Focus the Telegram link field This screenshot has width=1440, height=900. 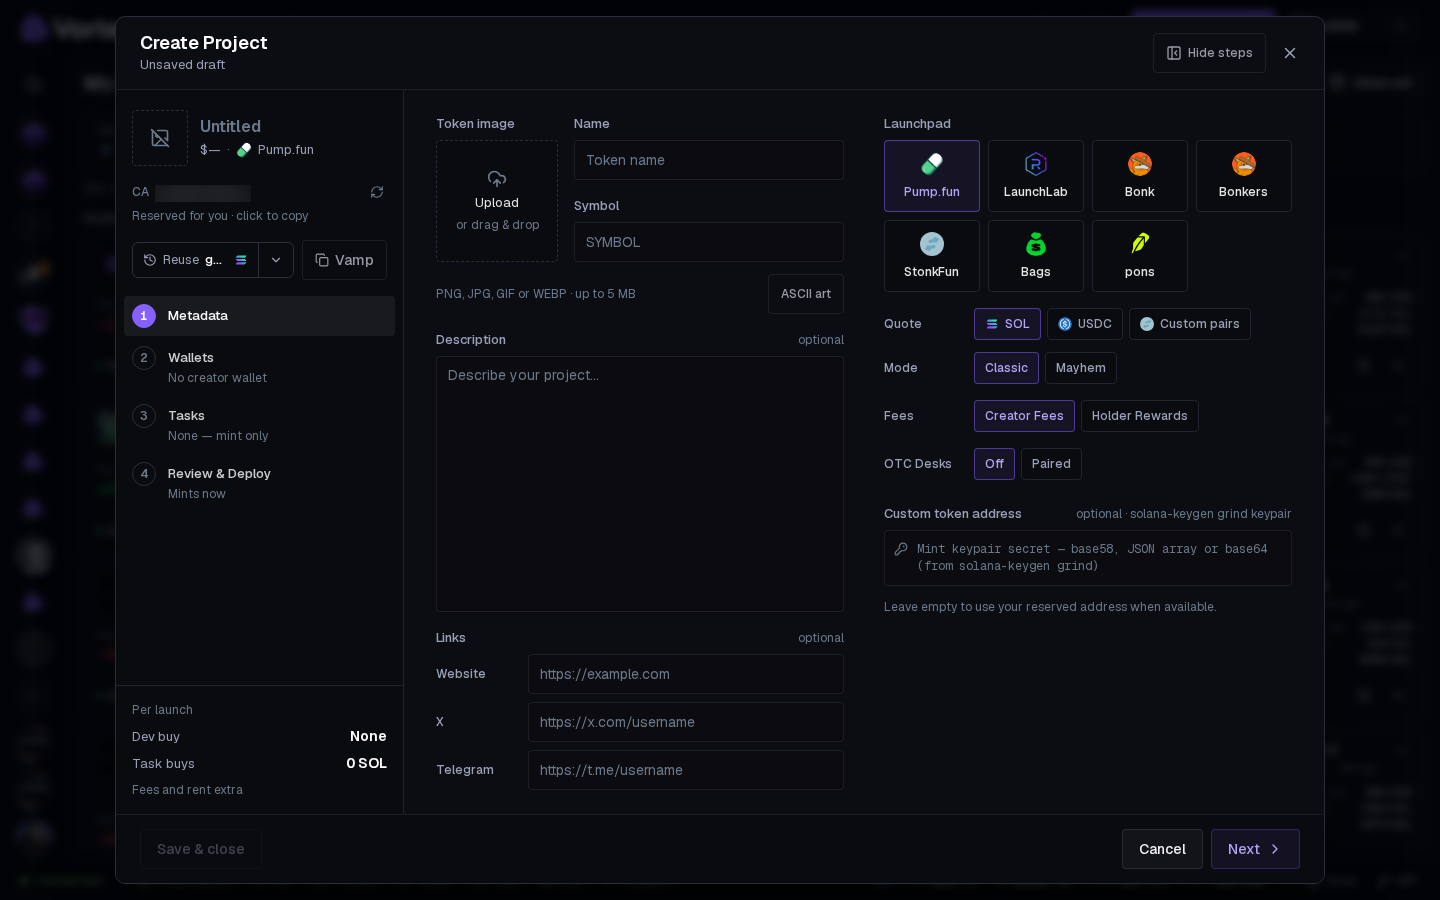pyautogui.click(x=686, y=770)
